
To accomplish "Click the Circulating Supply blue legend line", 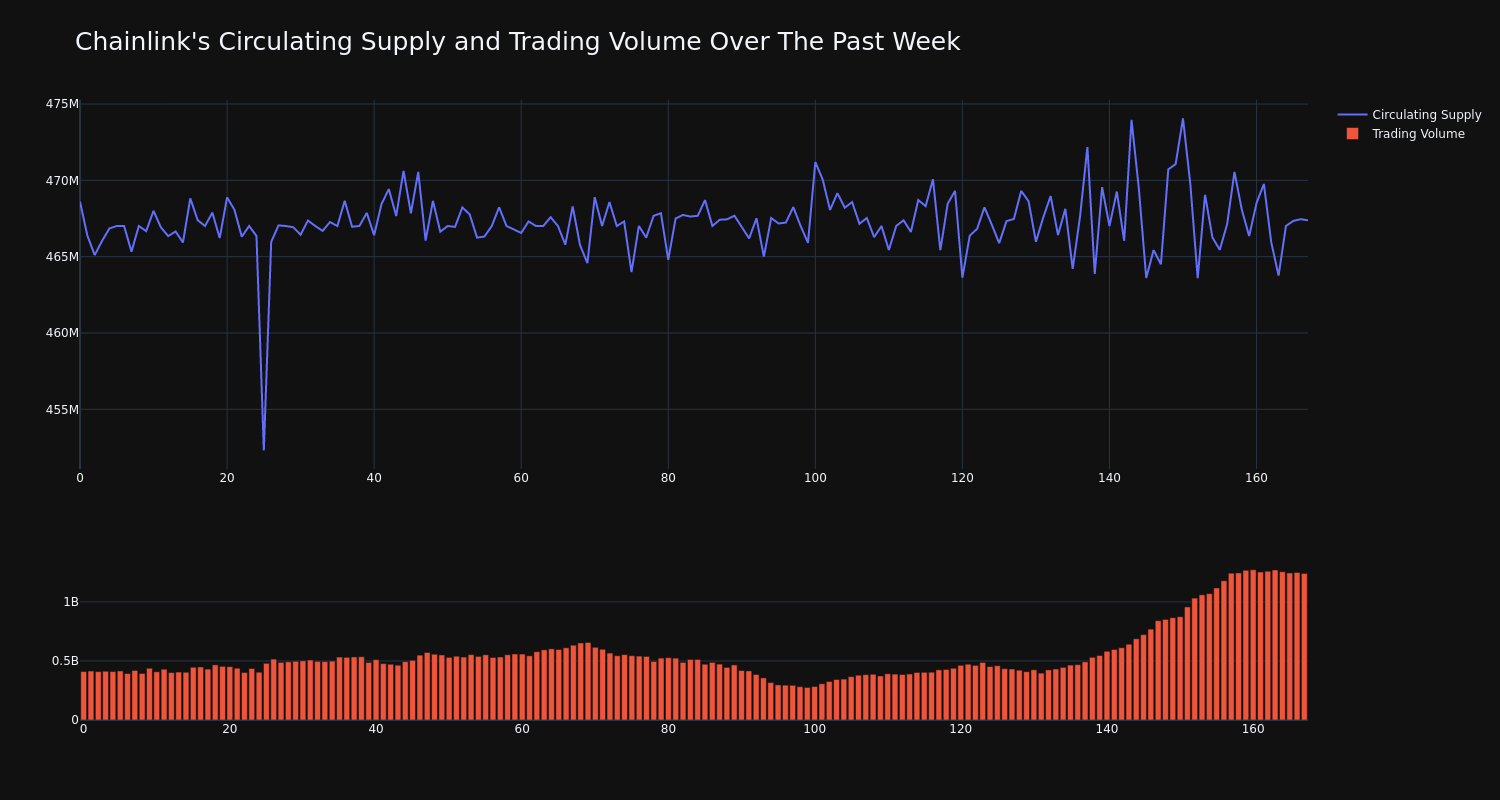I will [1352, 115].
